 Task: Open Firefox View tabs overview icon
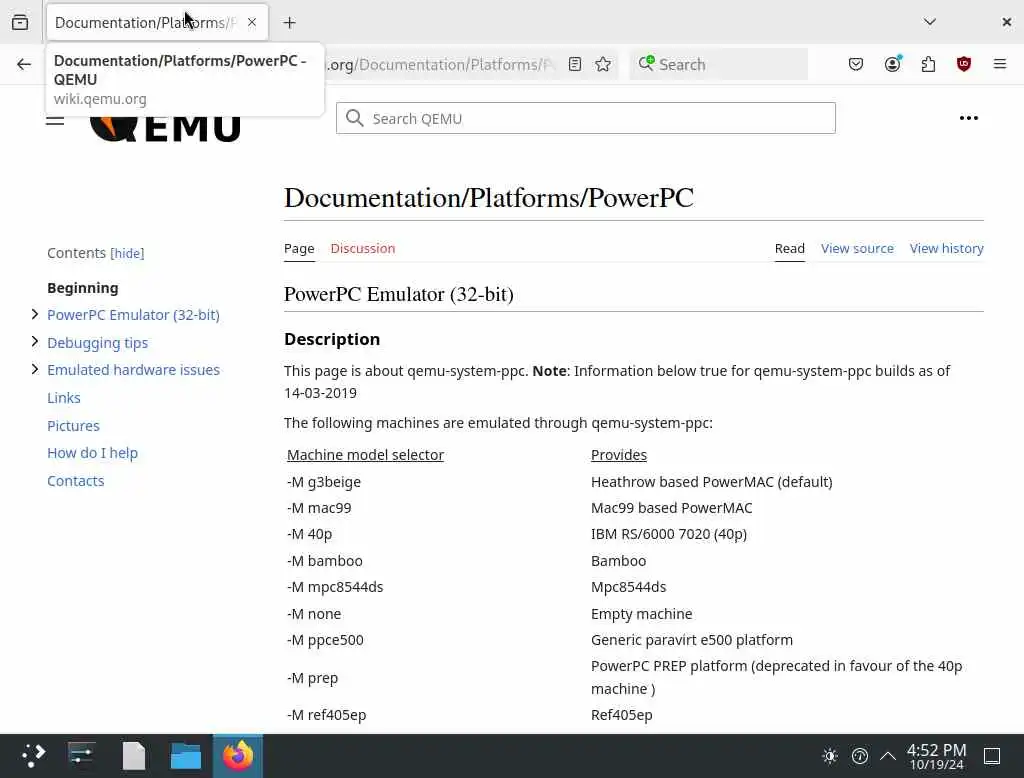click(x=20, y=22)
